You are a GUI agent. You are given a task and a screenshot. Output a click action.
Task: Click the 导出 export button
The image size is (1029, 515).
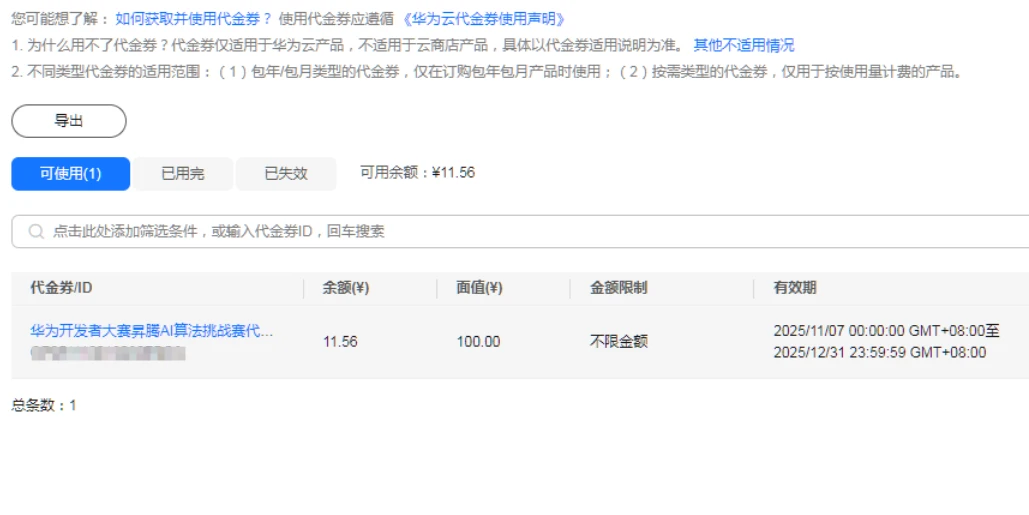click(69, 121)
